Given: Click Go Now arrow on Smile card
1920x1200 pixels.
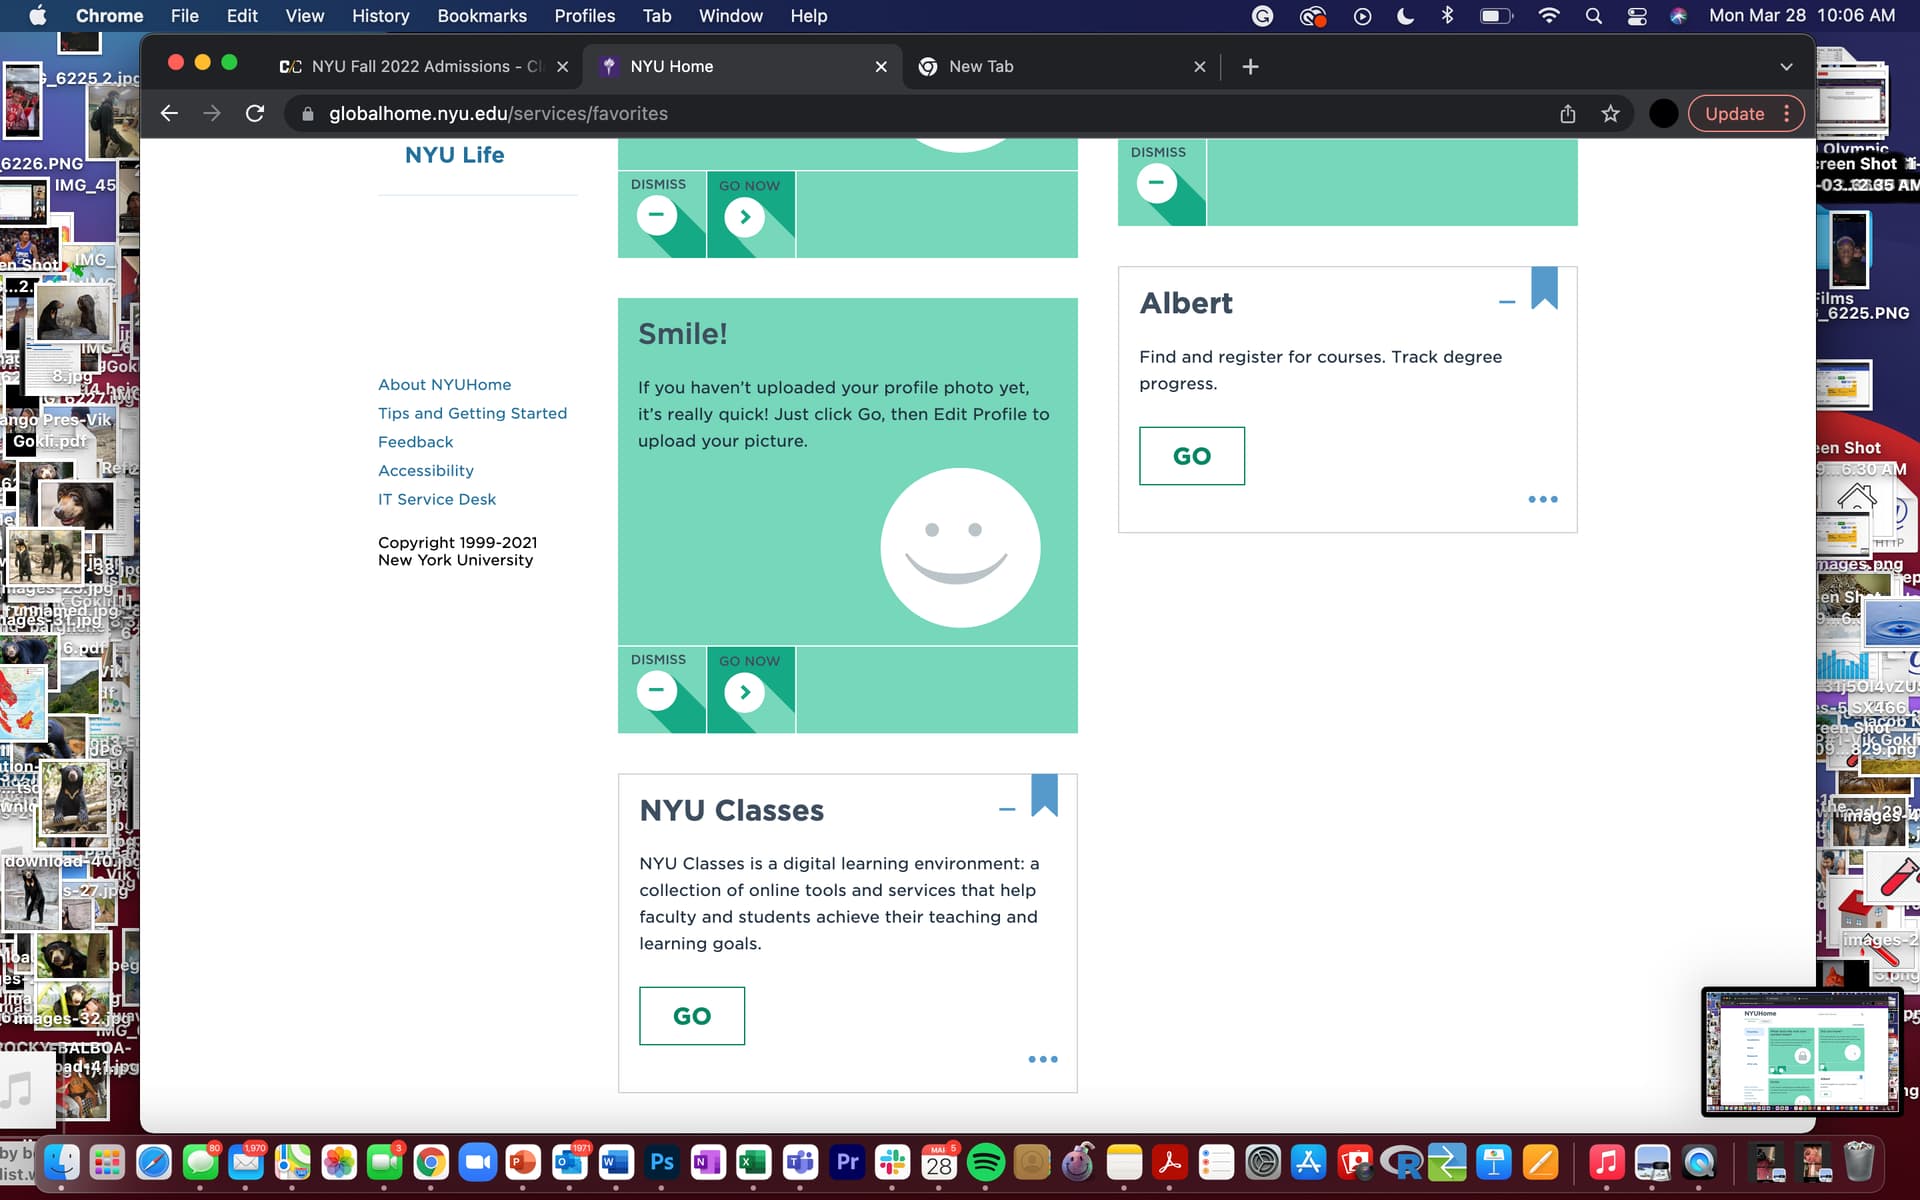Looking at the screenshot, I should click(x=745, y=692).
